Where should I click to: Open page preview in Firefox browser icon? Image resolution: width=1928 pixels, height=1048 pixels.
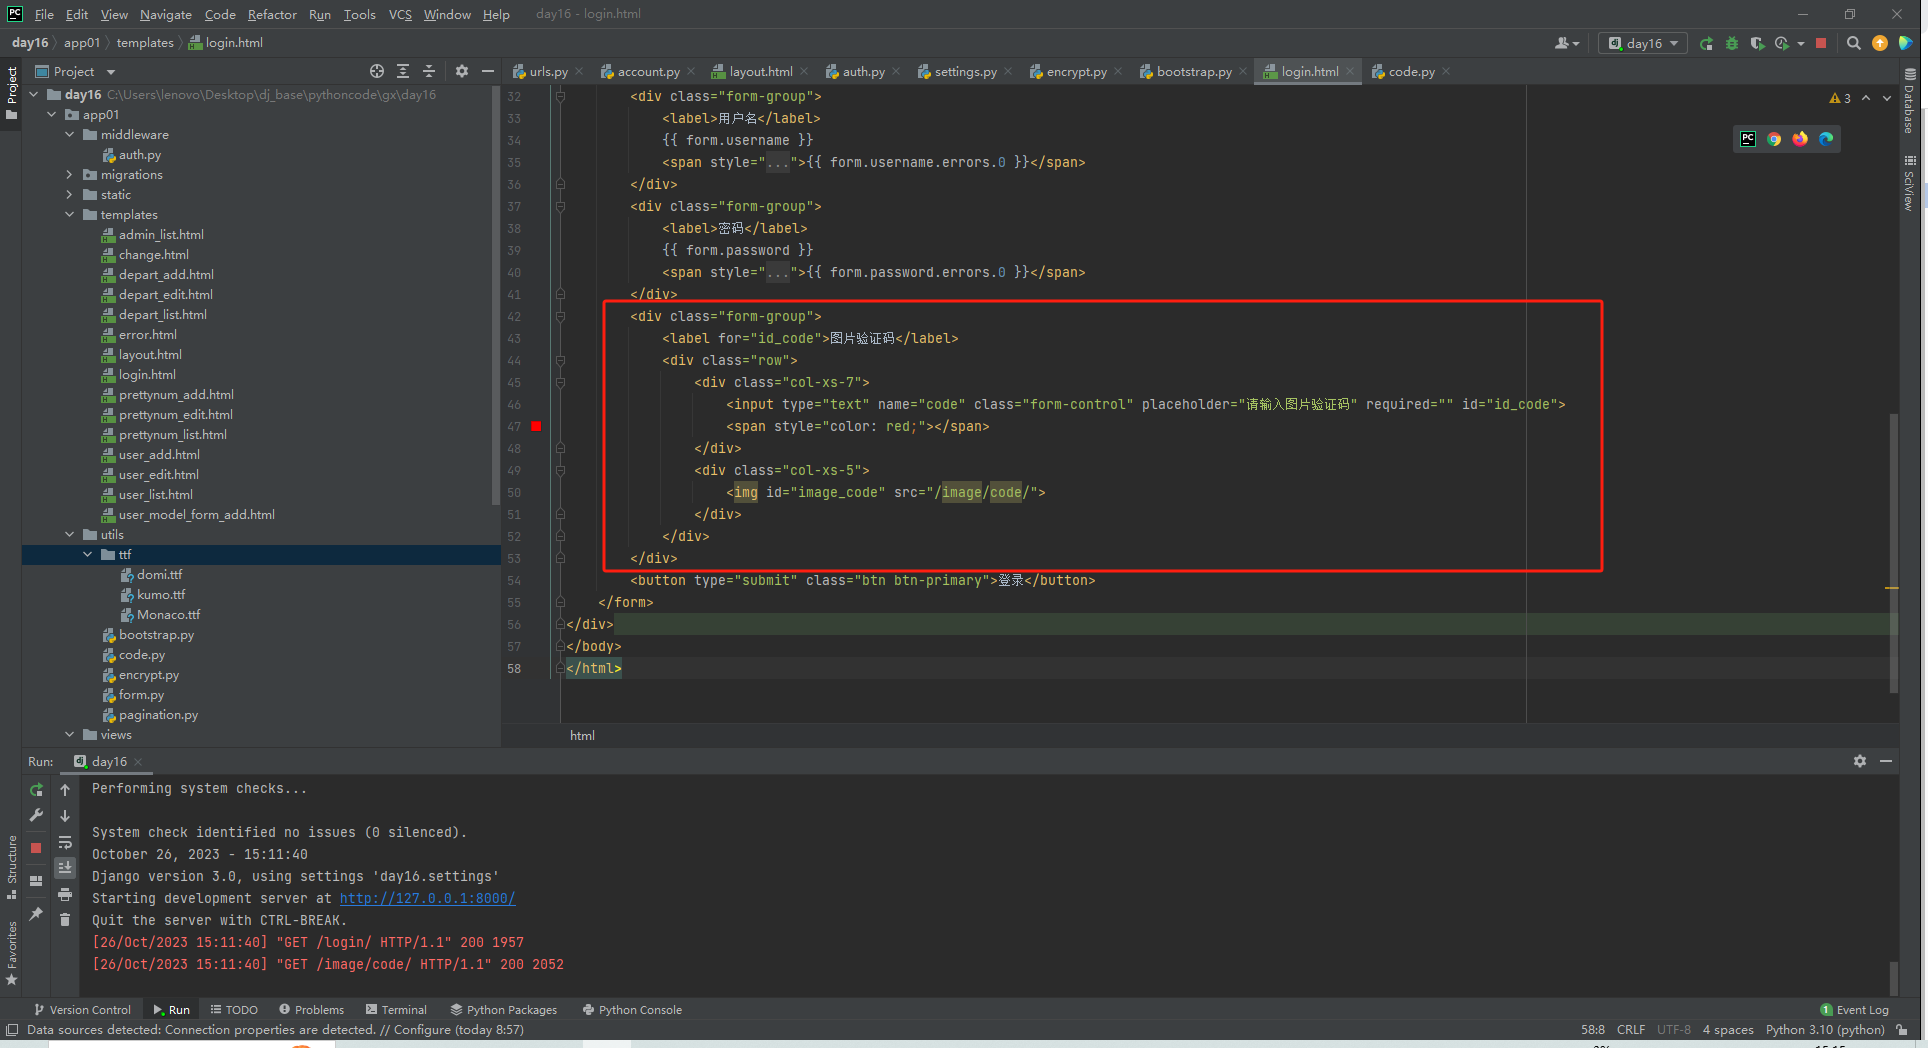coord(1800,139)
